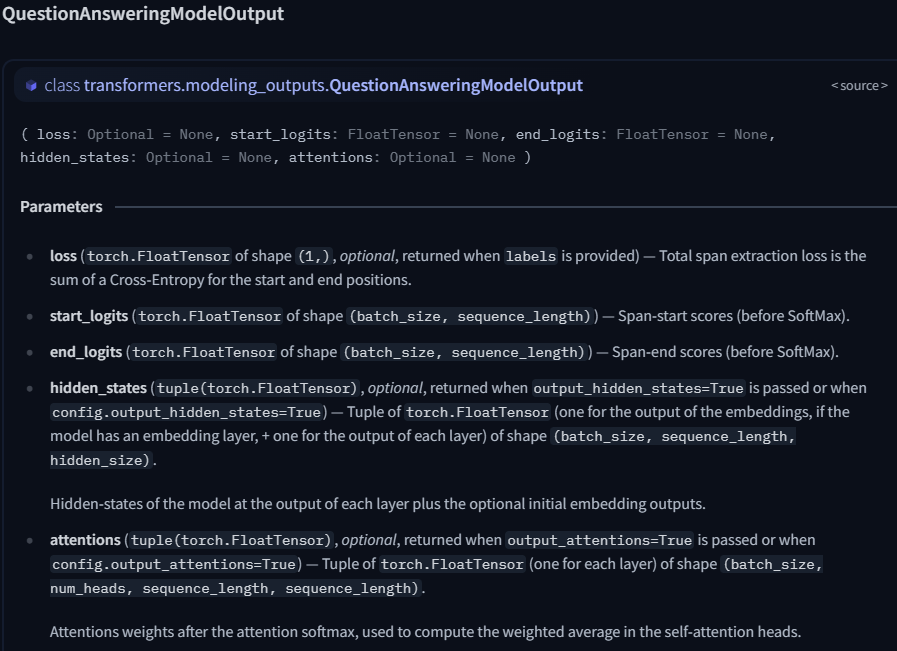Viewport: 897px width, 651px height.
Task: Click the signature text 'hidden_states: Optional = None'
Action: (145, 157)
